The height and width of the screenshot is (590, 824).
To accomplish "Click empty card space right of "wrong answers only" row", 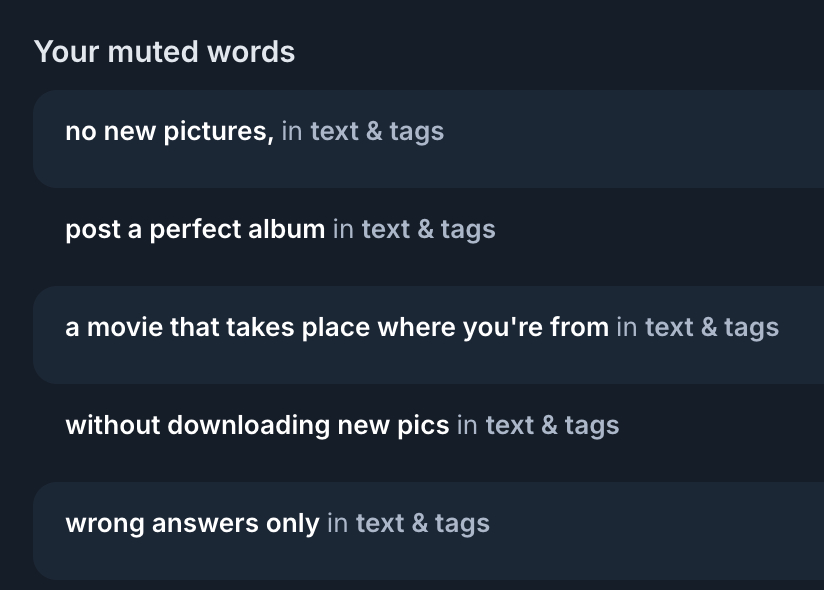I will 660,529.
